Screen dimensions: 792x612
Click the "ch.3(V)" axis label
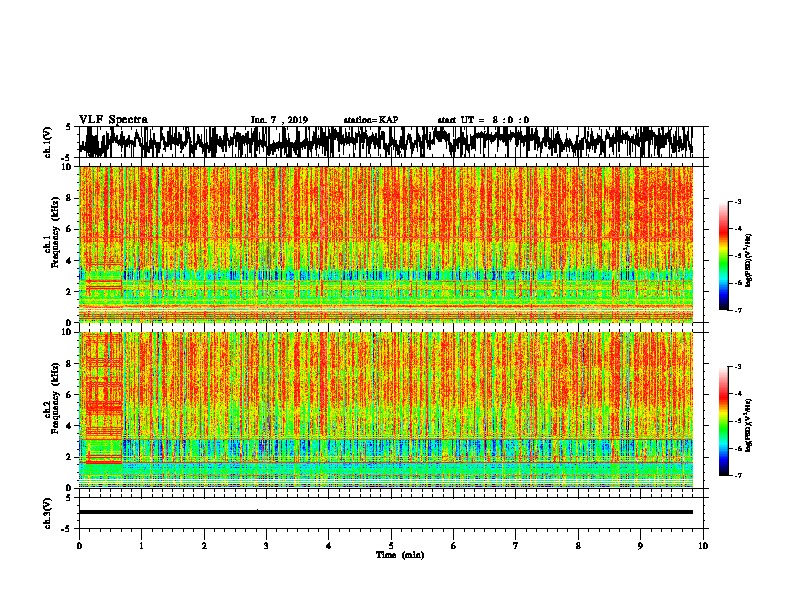[48, 513]
